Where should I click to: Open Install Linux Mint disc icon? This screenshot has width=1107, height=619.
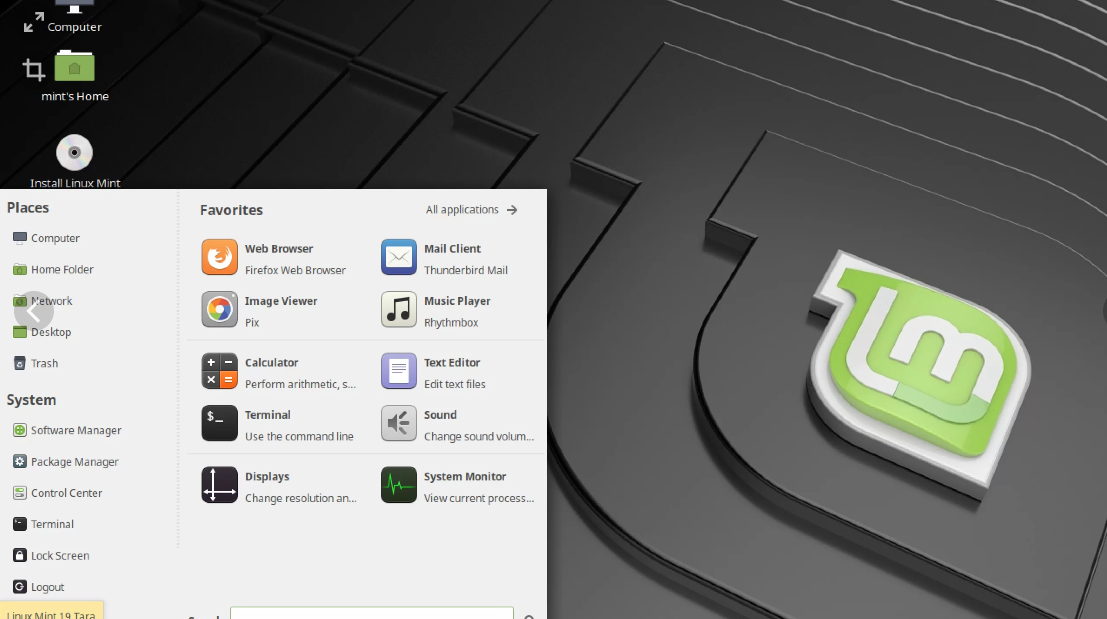click(74, 152)
